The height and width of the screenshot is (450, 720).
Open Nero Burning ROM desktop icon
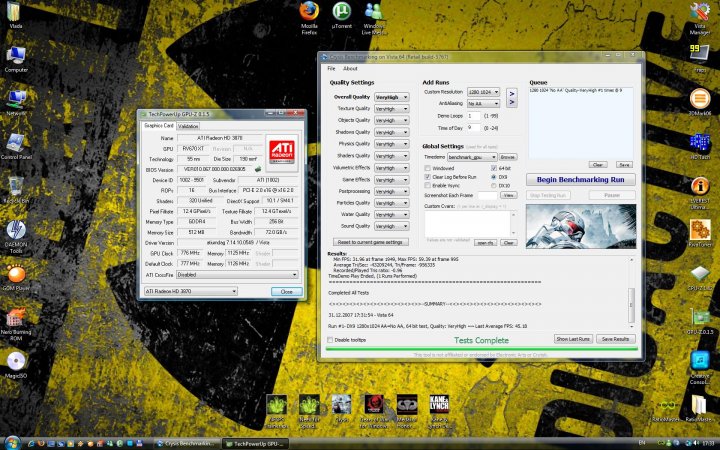coord(16,325)
